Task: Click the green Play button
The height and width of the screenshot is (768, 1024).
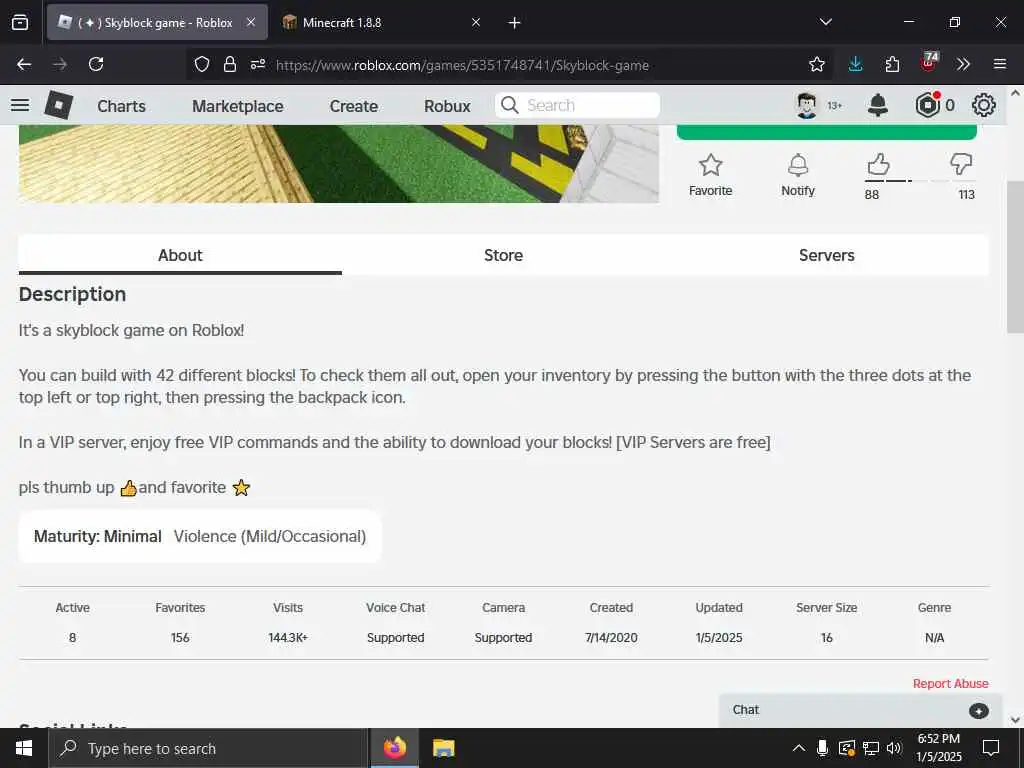Action: tap(827, 132)
